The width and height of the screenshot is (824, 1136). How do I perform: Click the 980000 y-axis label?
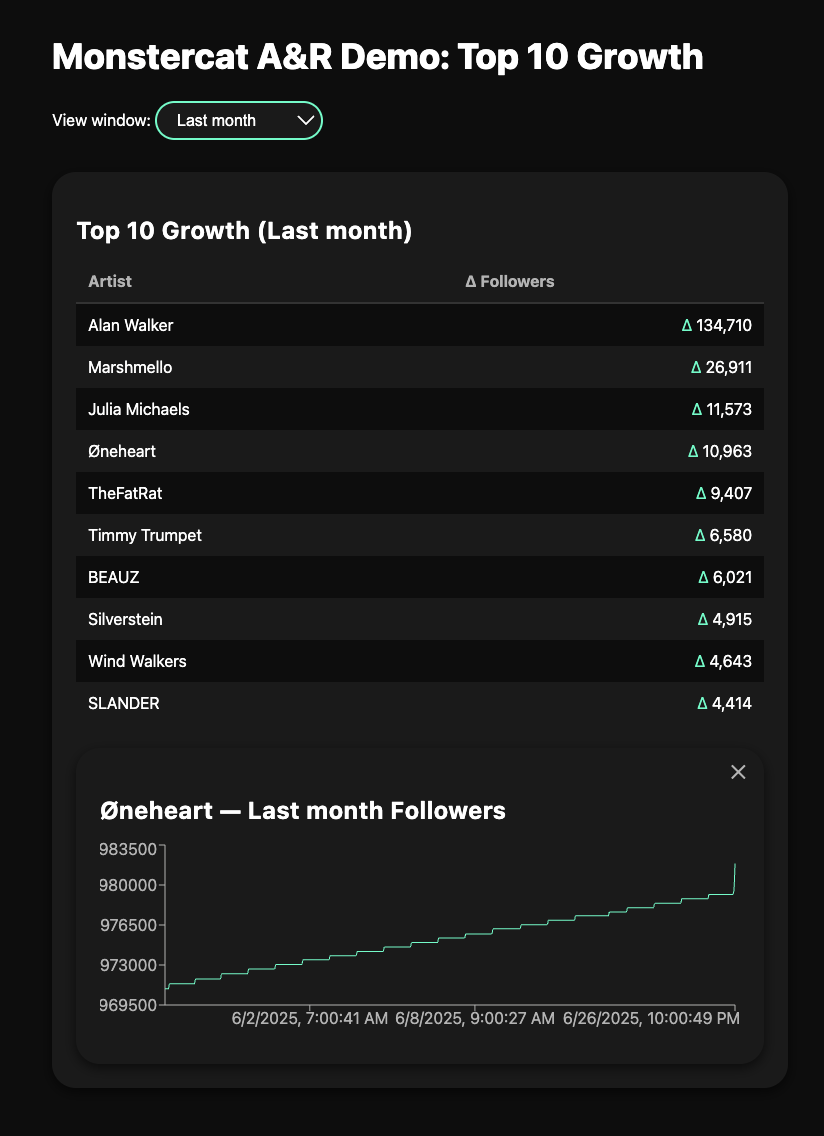point(128,885)
